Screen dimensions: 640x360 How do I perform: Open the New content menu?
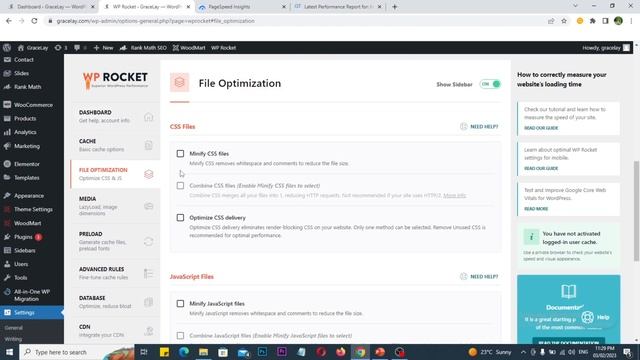click(103, 48)
